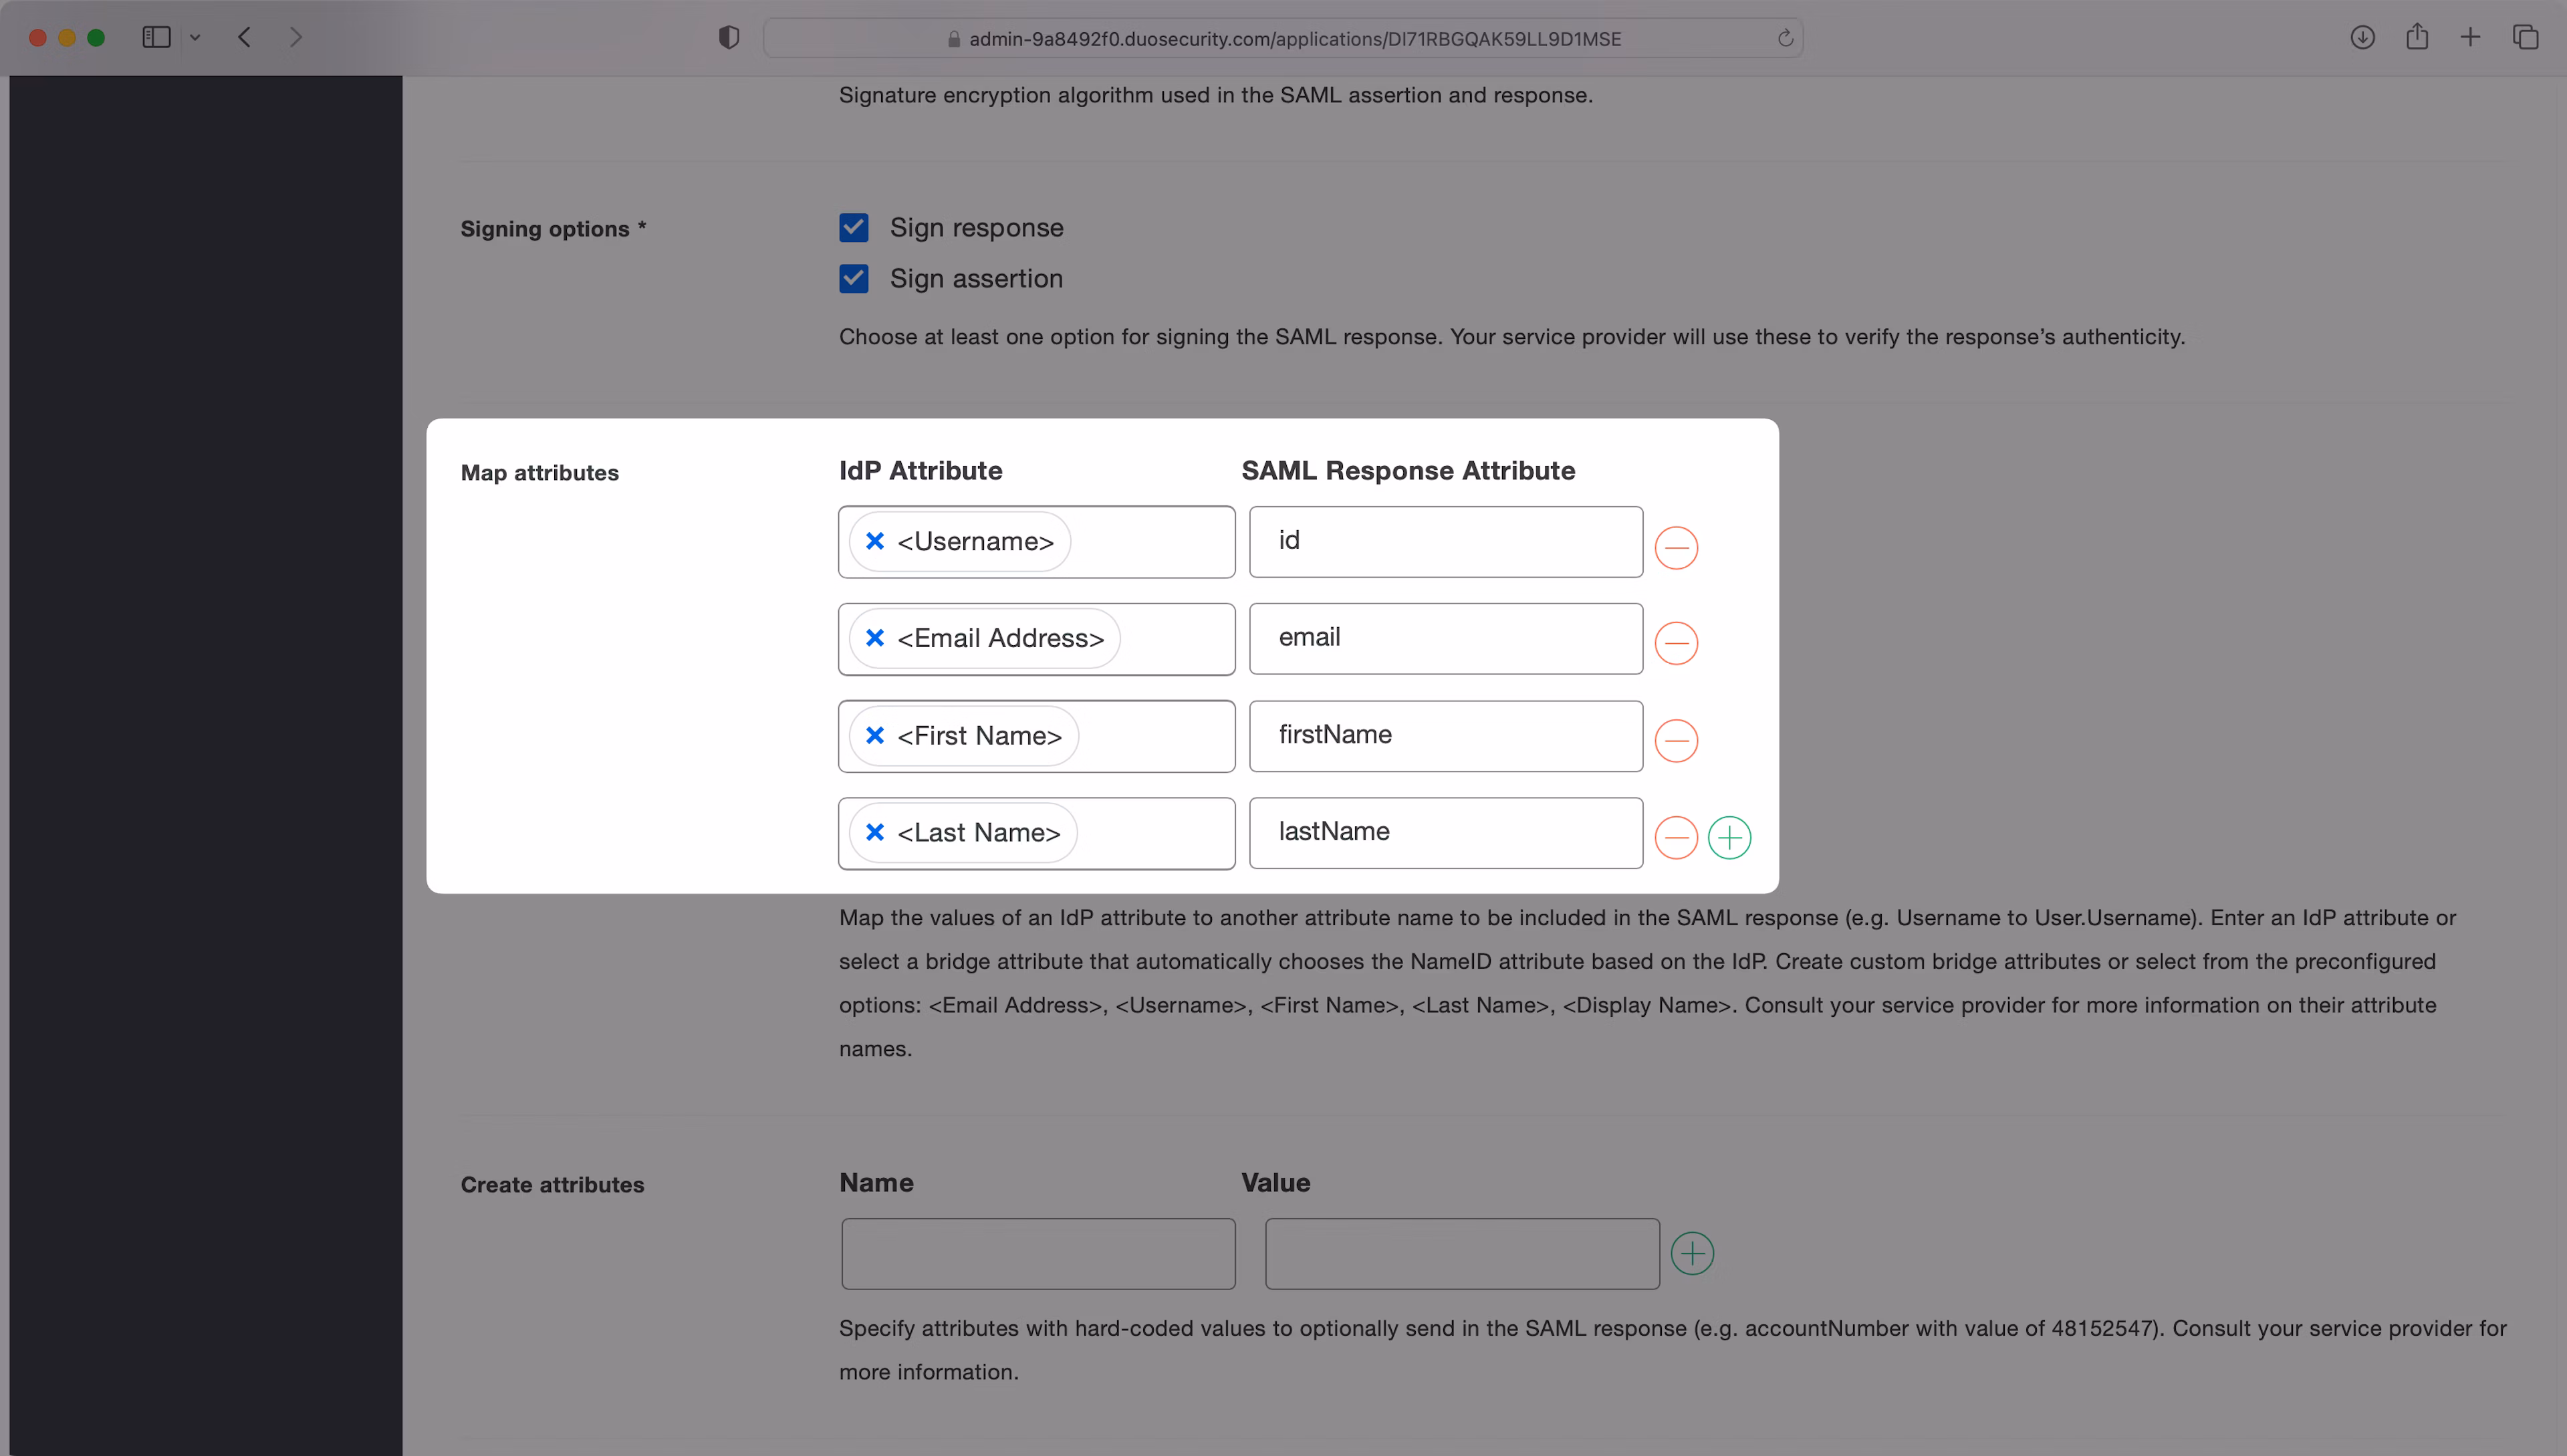Remove the Email Address mapping row
Viewport: 2567px width, 1456px height.
coord(1676,643)
